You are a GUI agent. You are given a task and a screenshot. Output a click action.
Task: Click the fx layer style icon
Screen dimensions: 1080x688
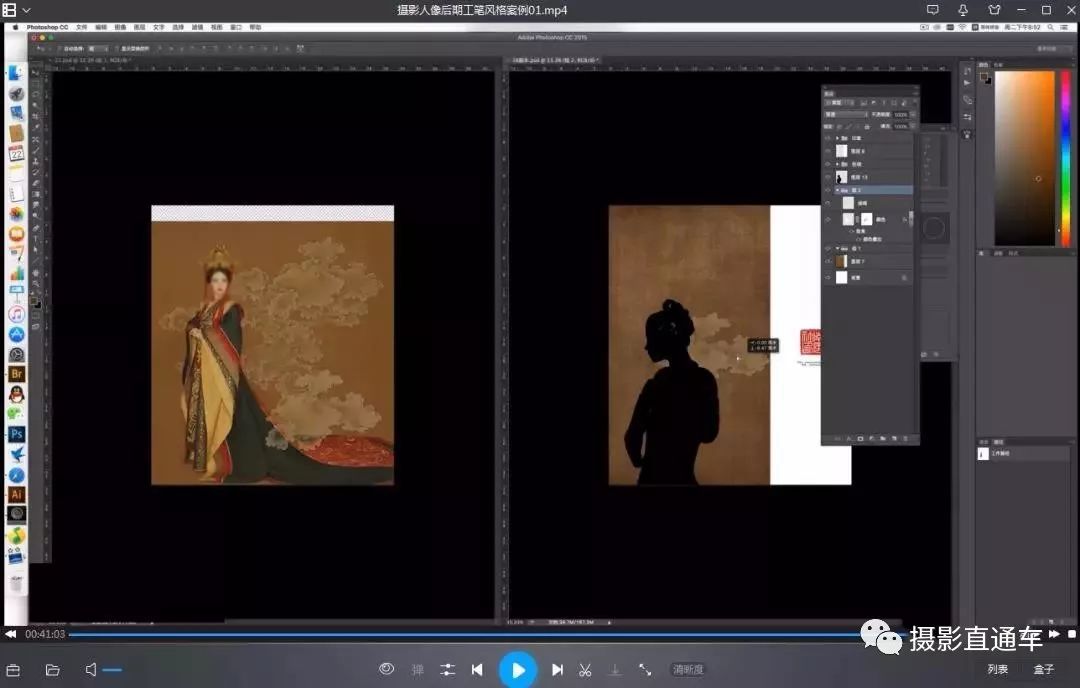click(849, 439)
